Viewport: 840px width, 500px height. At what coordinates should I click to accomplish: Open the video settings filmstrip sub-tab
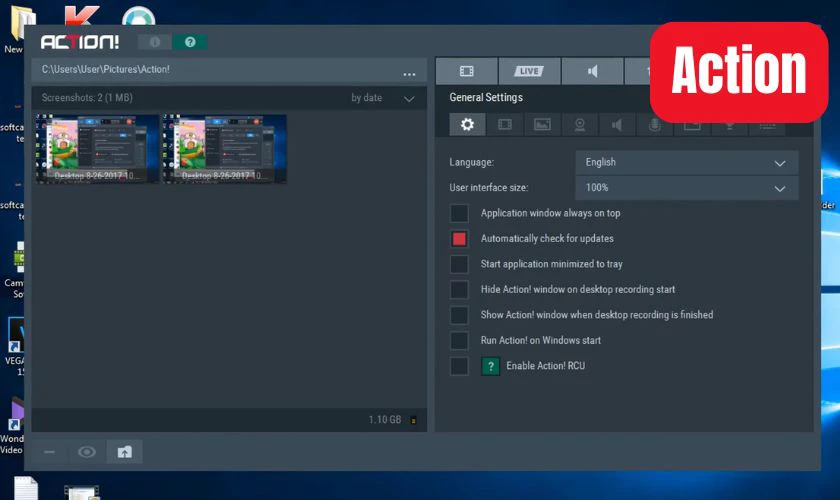coord(505,124)
